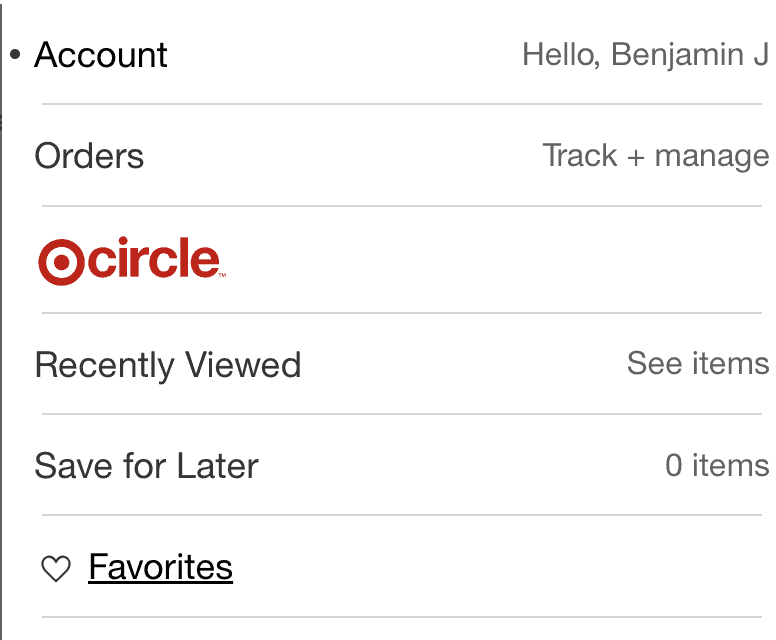Click See items for Recently Viewed
The height and width of the screenshot is (640, 776).
coord(698,363)
